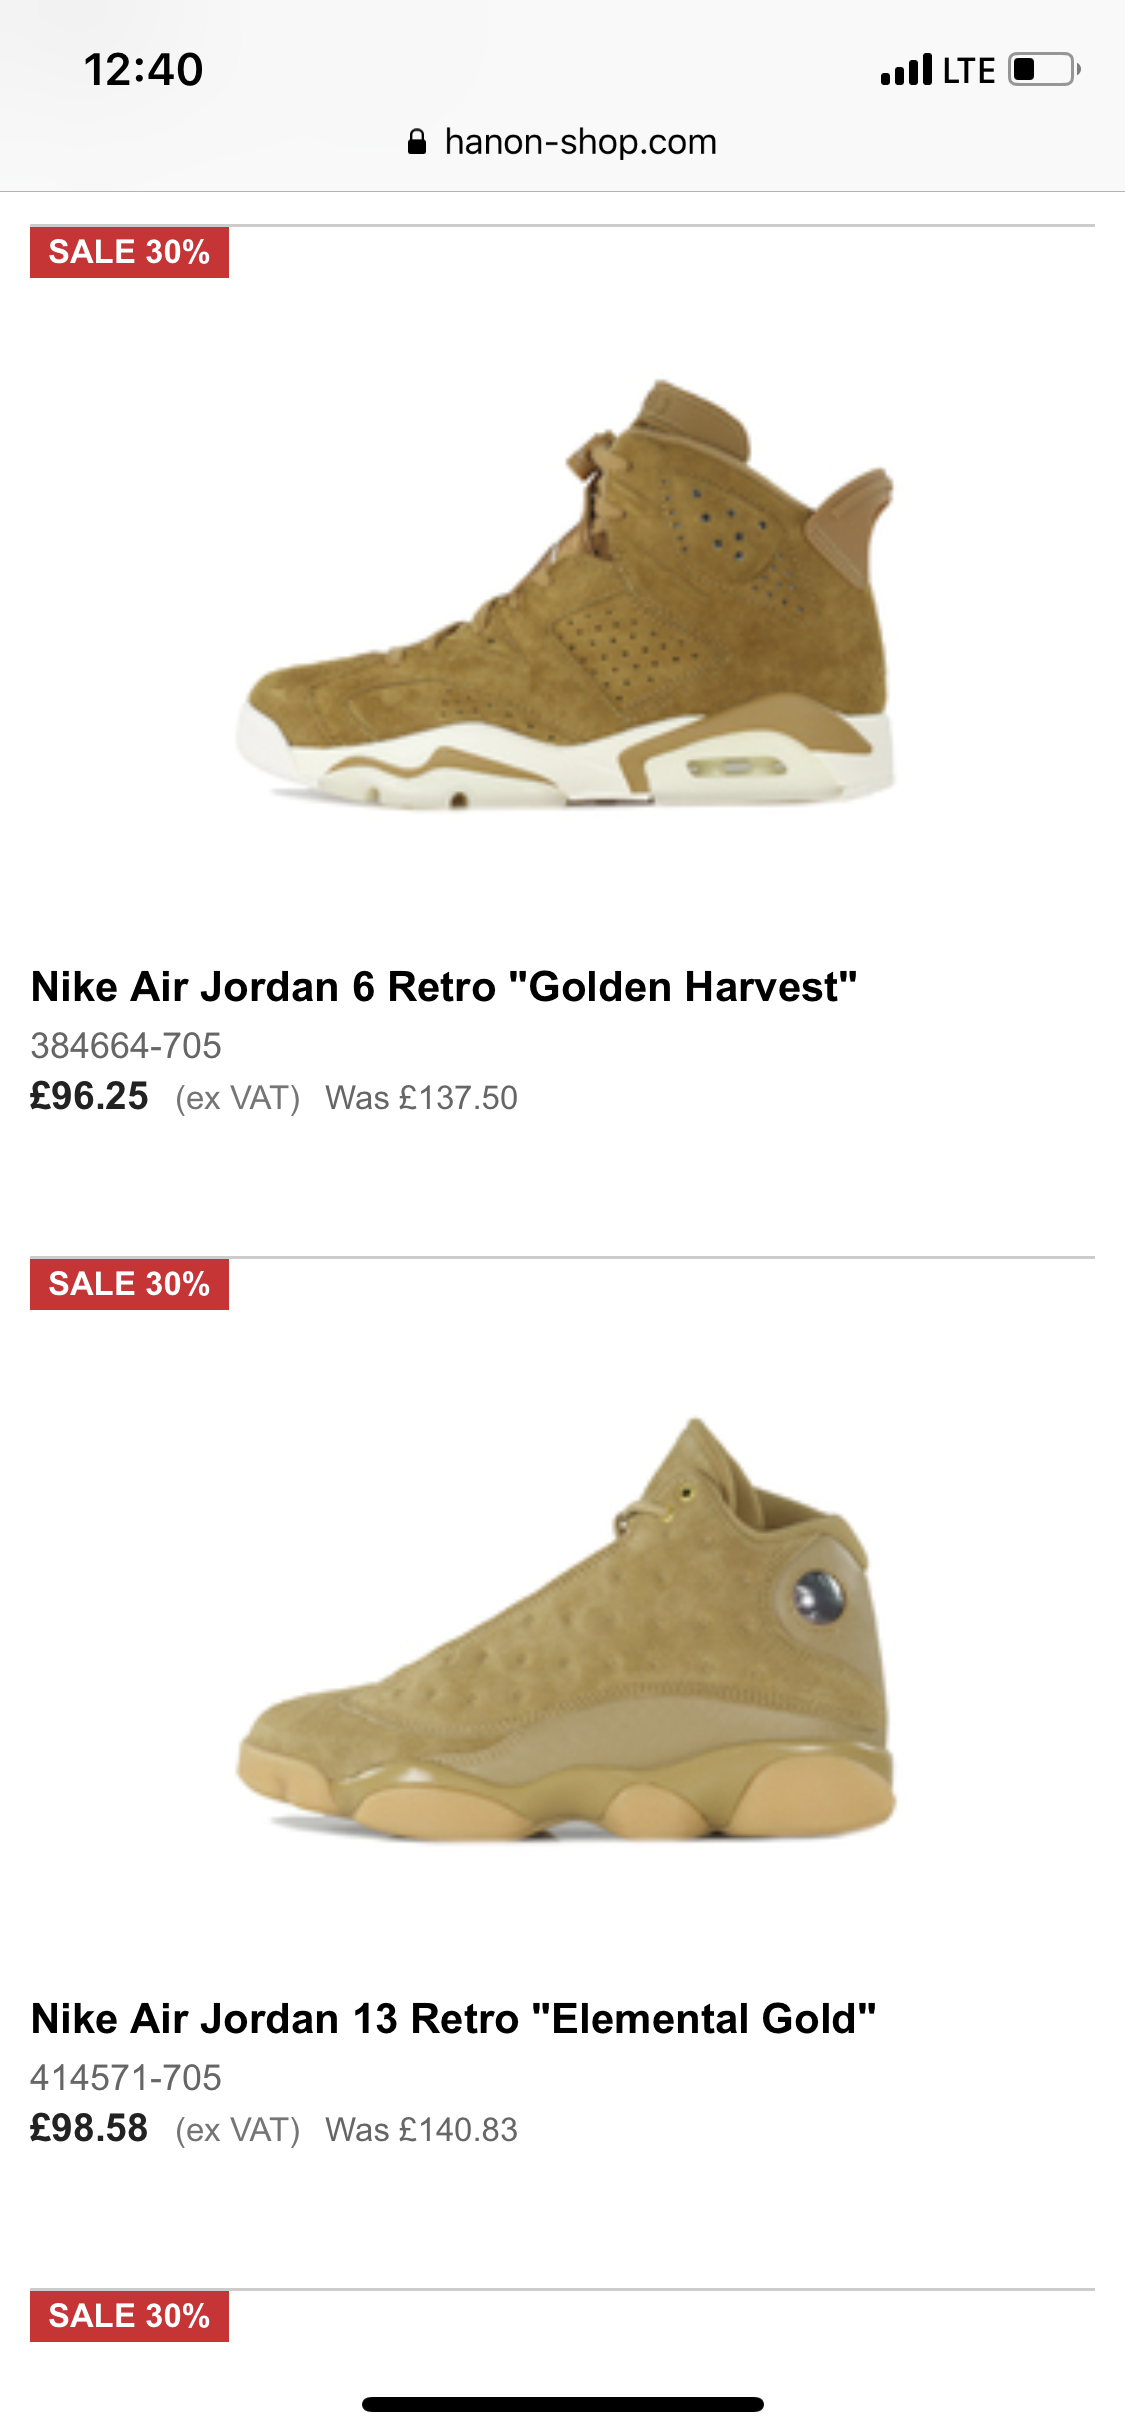The image size is (1125, 2436).
Task: Select product code 414571-705
Action: point(126,2078)
